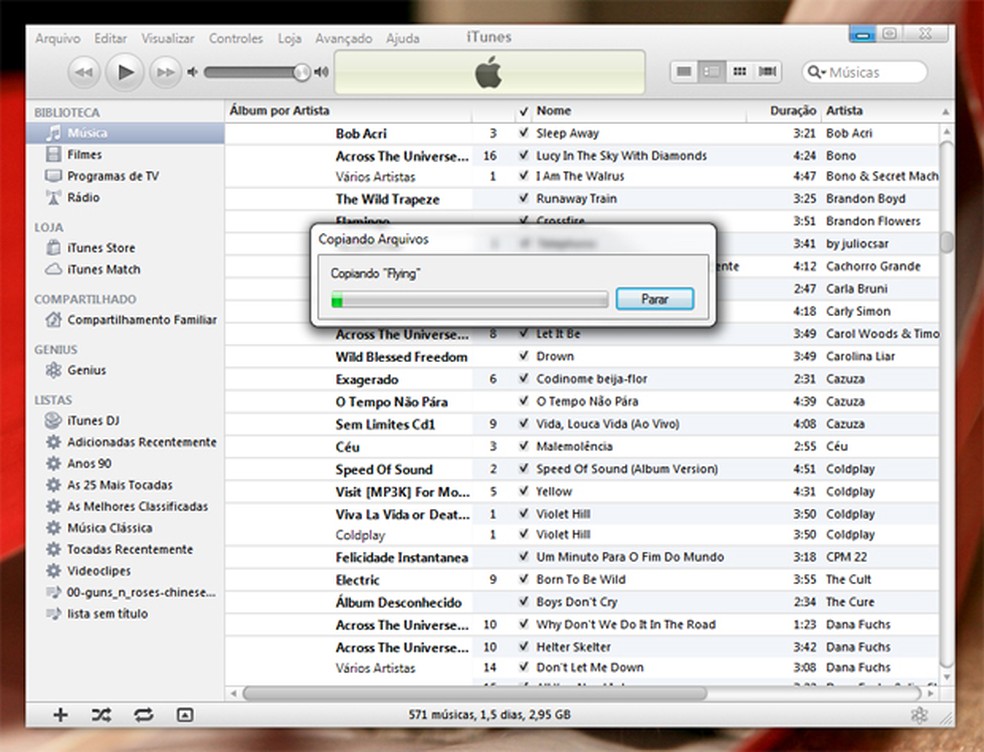Show or hide the artwork viewer
Image resolution: width=984 pixels, height=752 pixels.
[184, 714]
